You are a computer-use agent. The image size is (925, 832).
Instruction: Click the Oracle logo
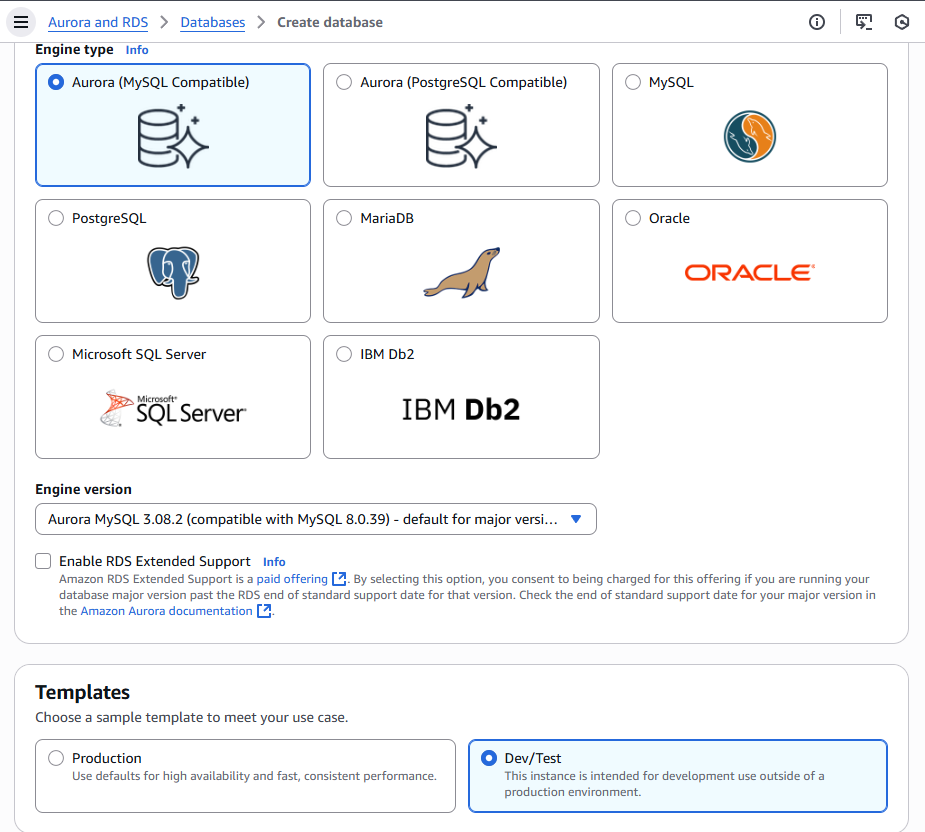click(x=749, y=272)
